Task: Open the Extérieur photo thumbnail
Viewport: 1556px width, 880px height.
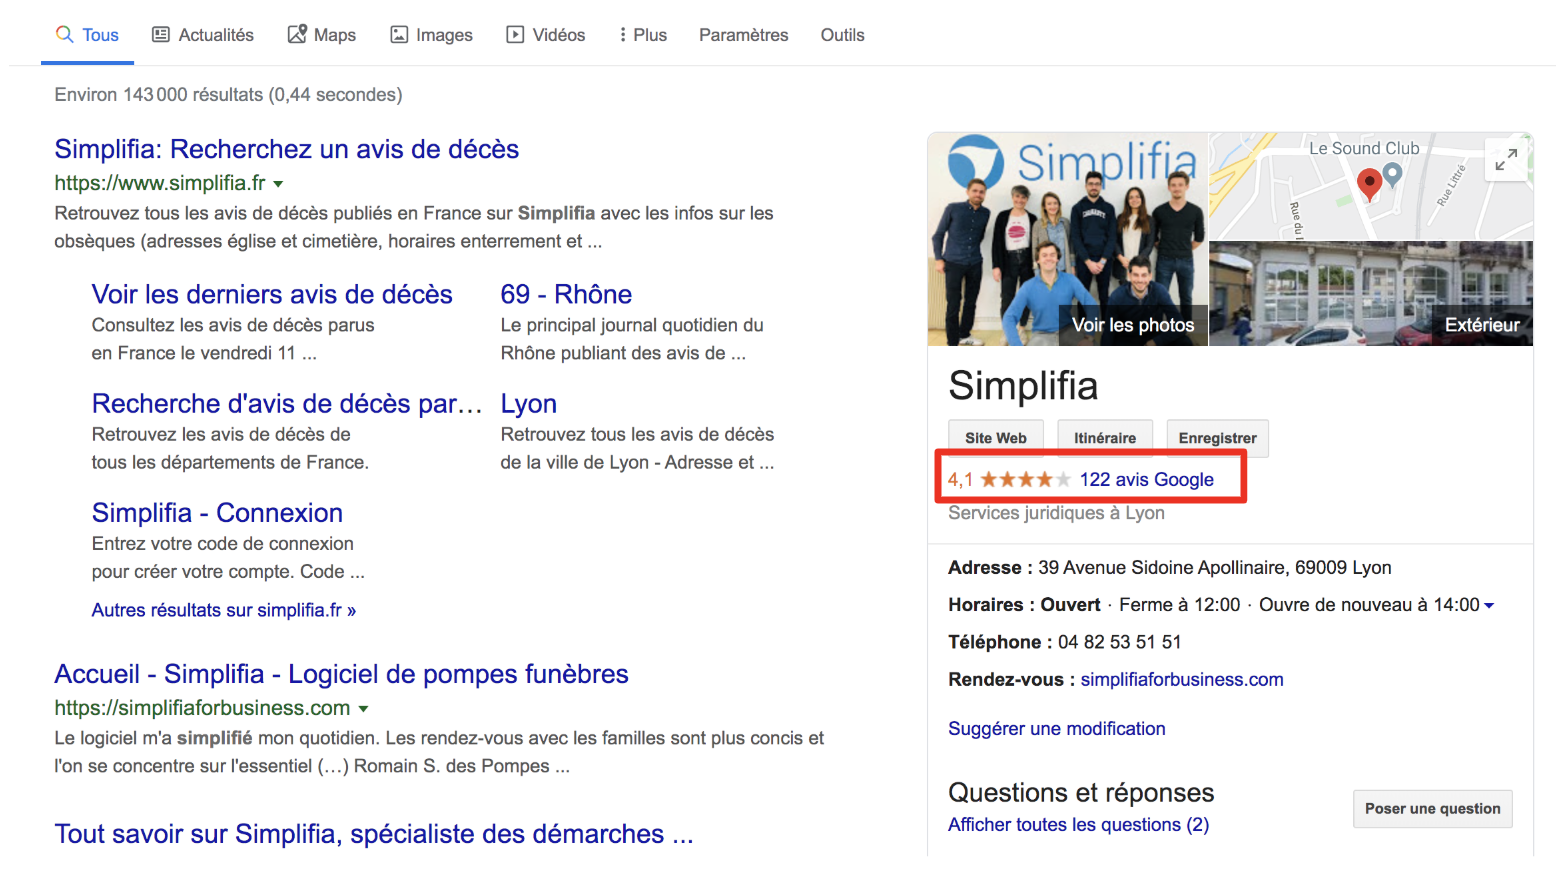Action: pyautogui.click(x=1371, y=294)
